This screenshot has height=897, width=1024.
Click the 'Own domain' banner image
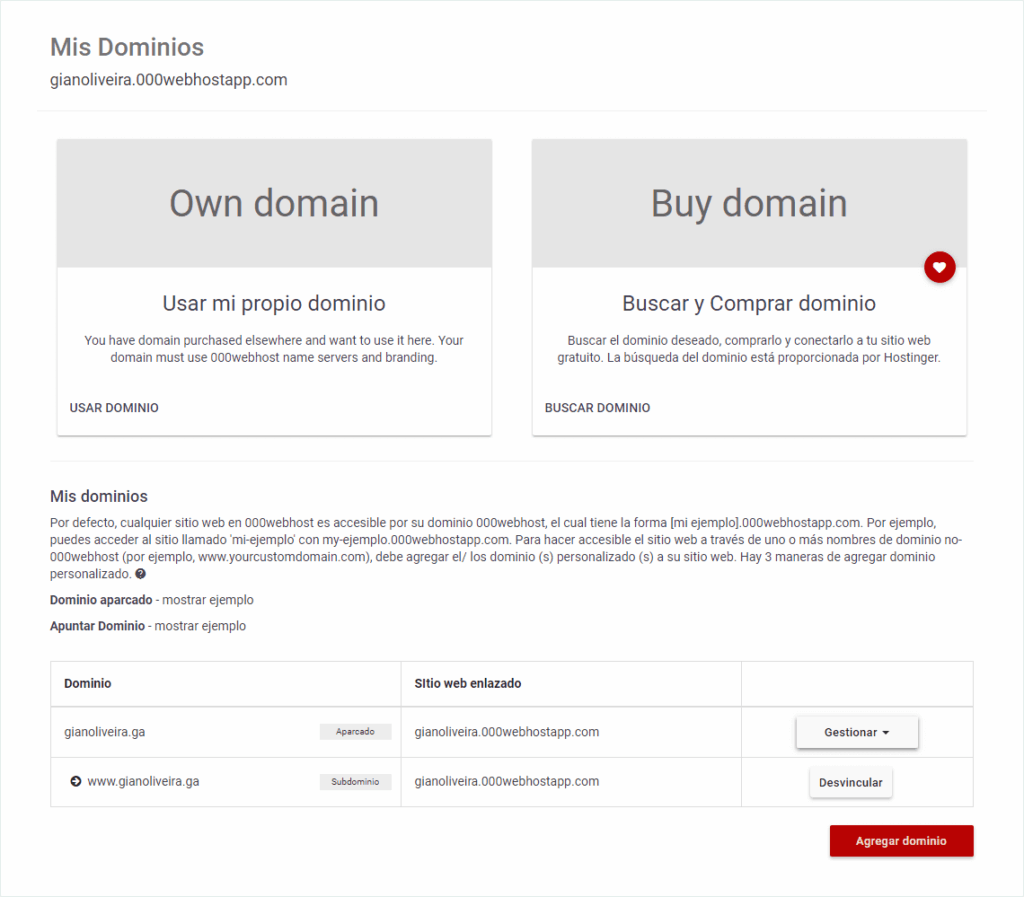tap(274, 203)
